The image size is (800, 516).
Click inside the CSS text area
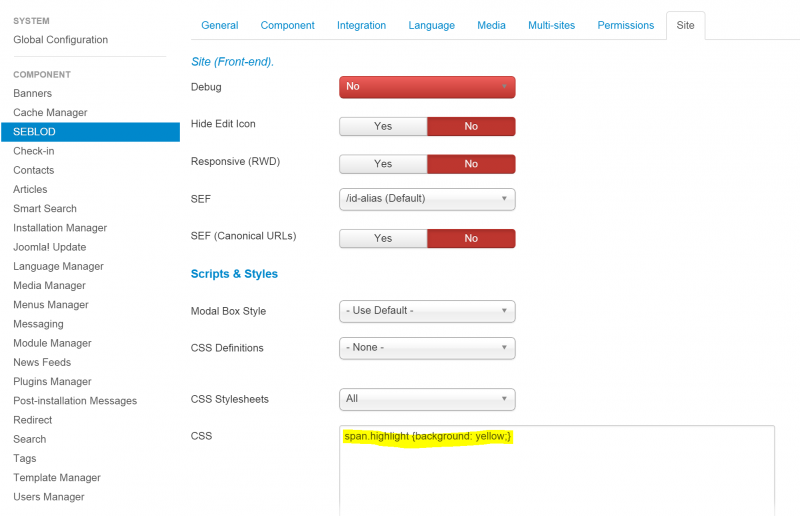point(557,471)
